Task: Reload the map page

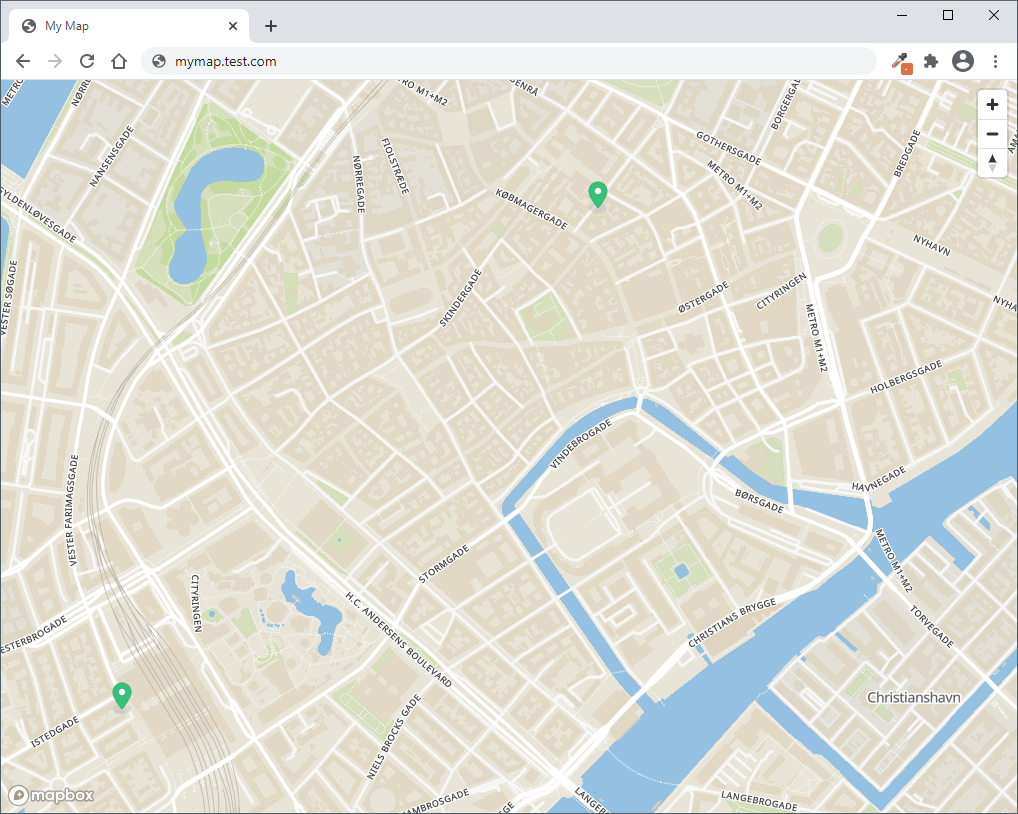Action: (x=87, y=61)
